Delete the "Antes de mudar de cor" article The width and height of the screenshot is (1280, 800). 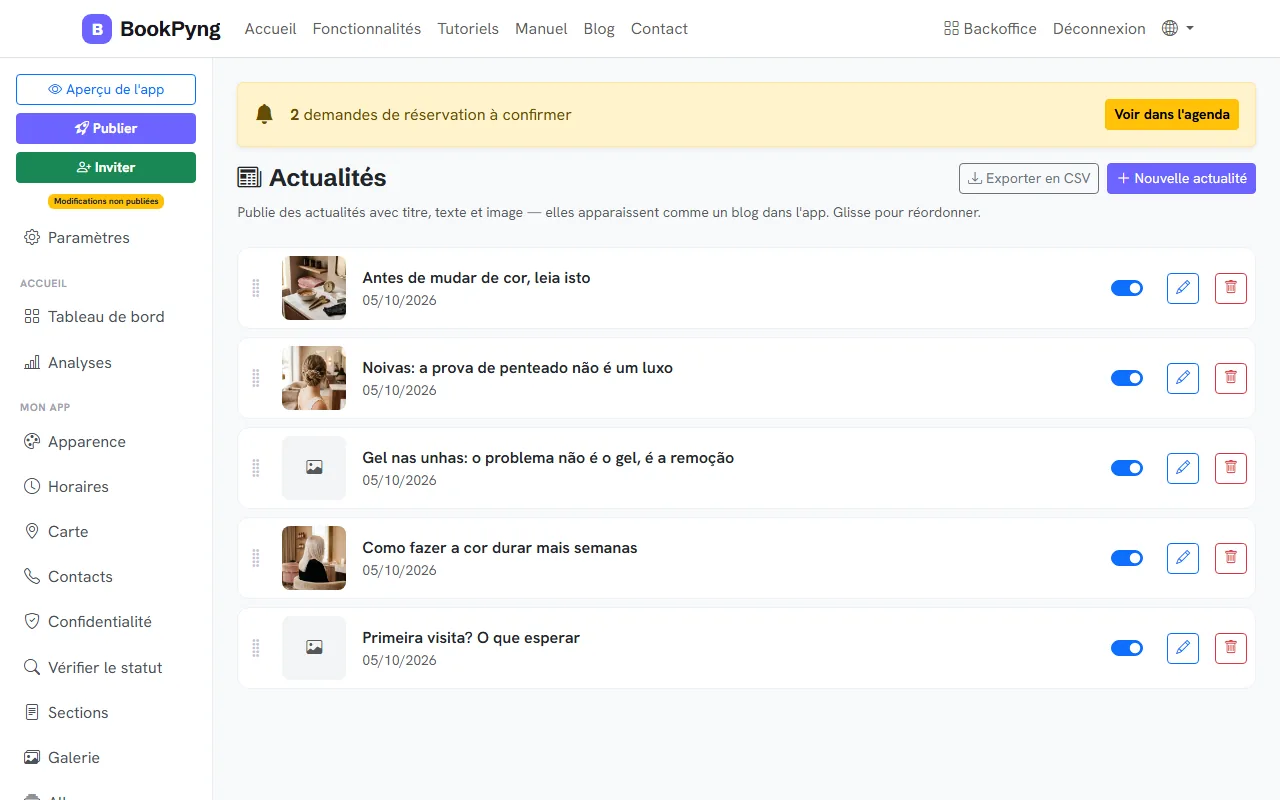1231,288
